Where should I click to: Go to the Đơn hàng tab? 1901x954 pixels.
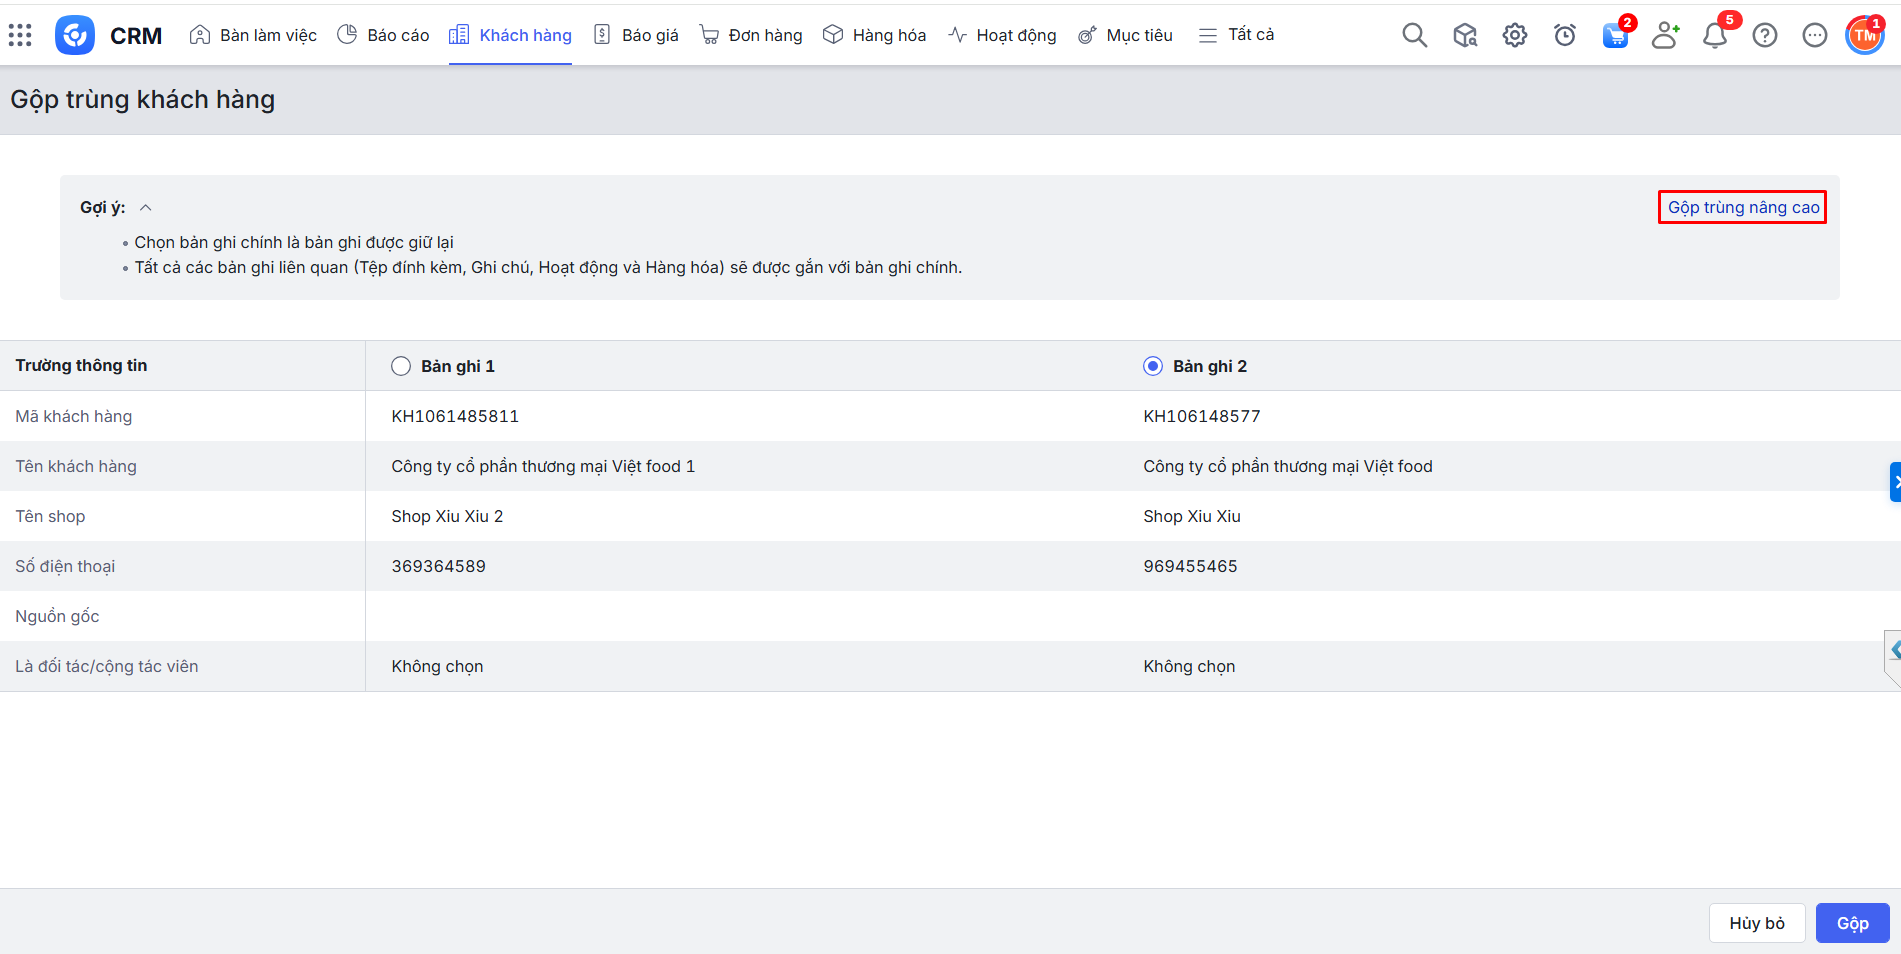click(x=751, y=35)
